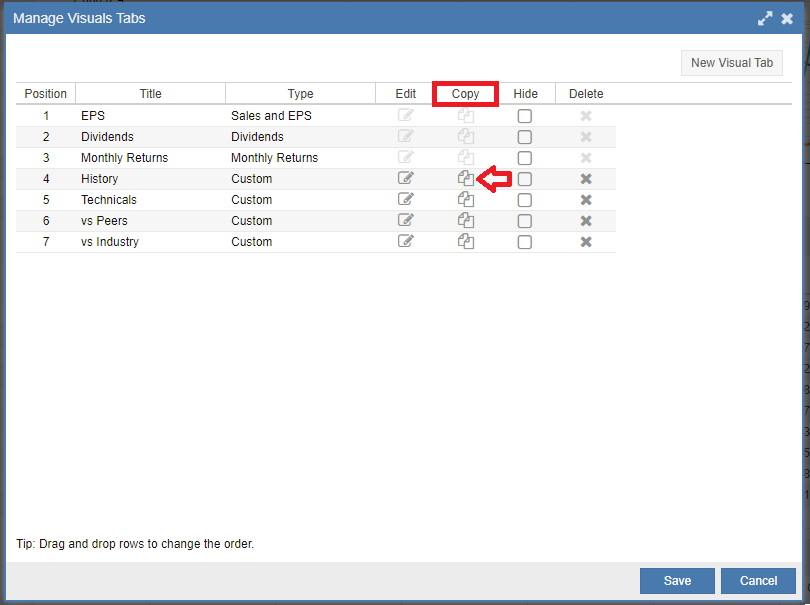Check the Hide box for vs Industry
The width and height of the screenshot is (810, 605).
click(525, 242)
